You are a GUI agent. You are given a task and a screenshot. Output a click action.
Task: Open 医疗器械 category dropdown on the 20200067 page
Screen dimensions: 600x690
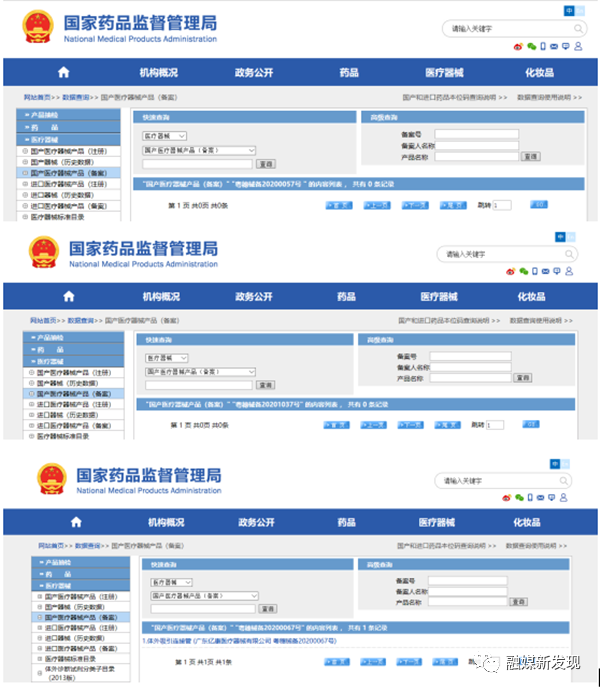coord(172,582)
